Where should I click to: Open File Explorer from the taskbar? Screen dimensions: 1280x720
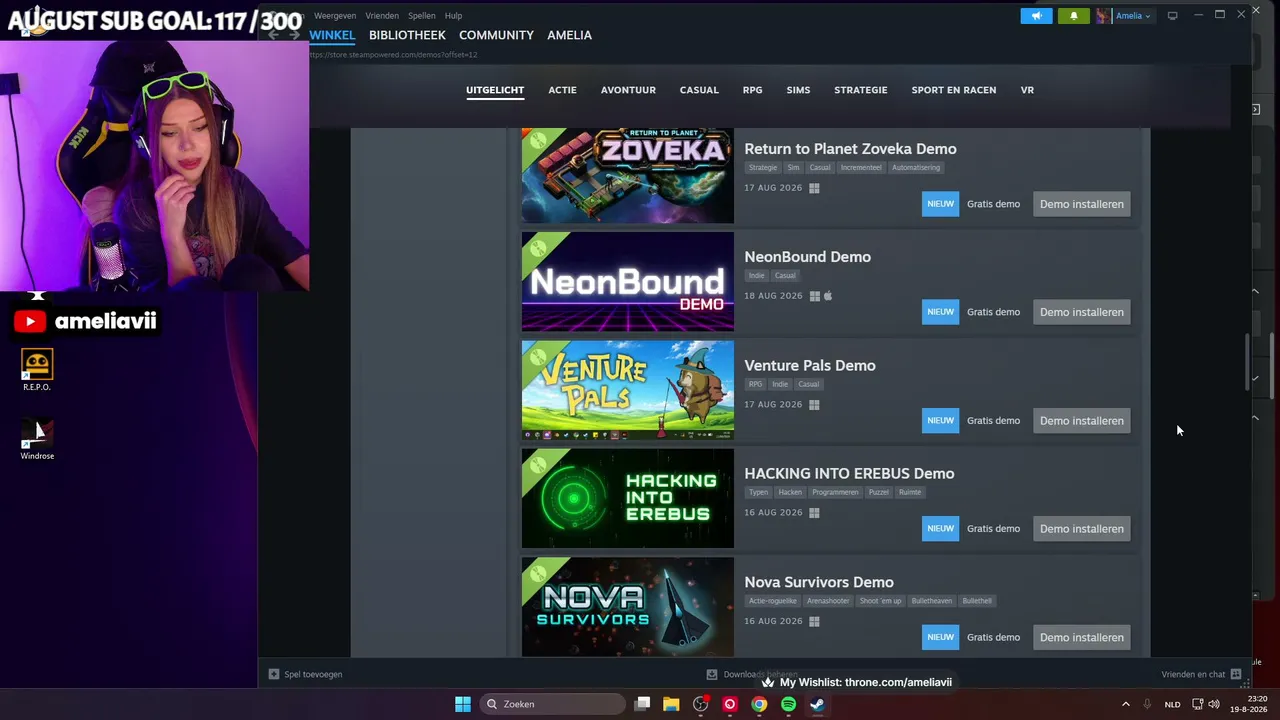[x=671, y=704]
